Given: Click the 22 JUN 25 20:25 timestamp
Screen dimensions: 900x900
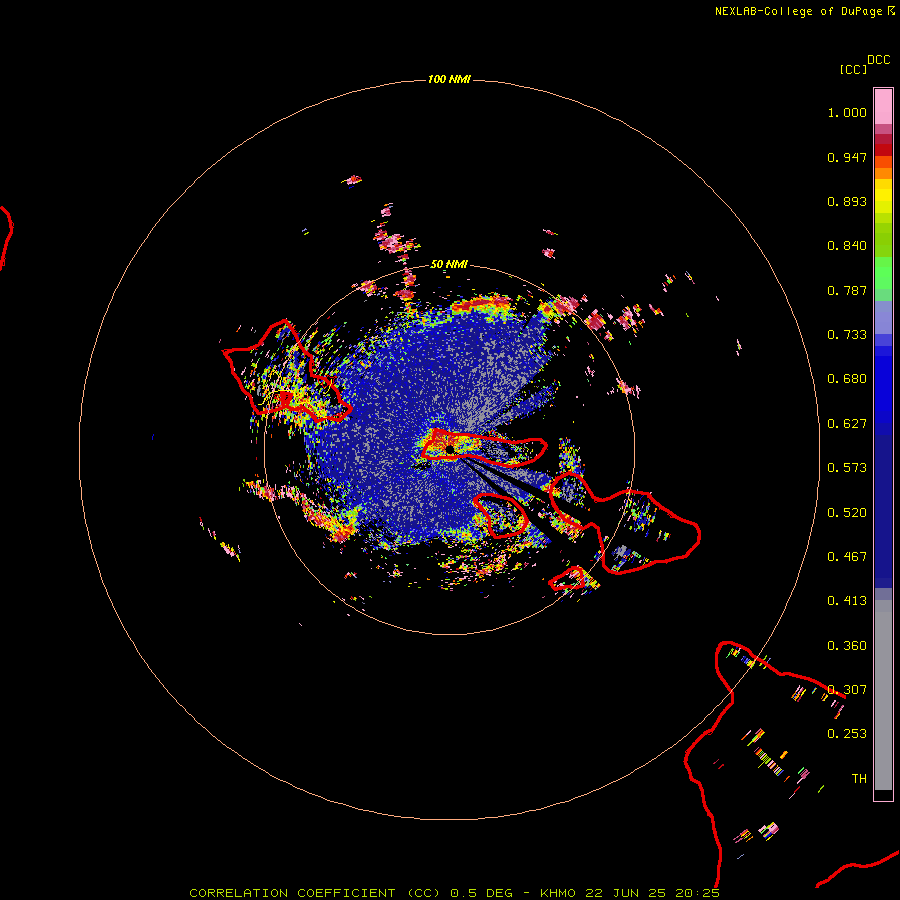Looking at the screenshot, I should [653, 893].
